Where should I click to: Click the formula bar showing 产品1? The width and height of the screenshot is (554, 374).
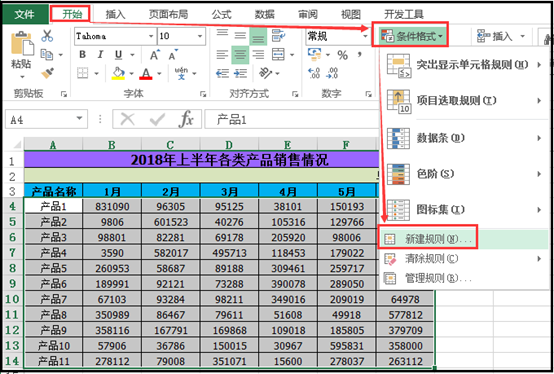pyautogui.click(x=292, y=120)
